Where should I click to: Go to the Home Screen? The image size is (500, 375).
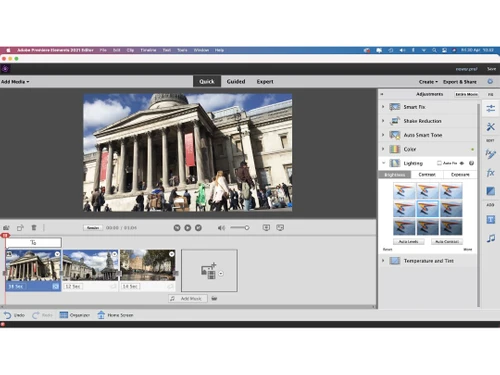point(115,315)
